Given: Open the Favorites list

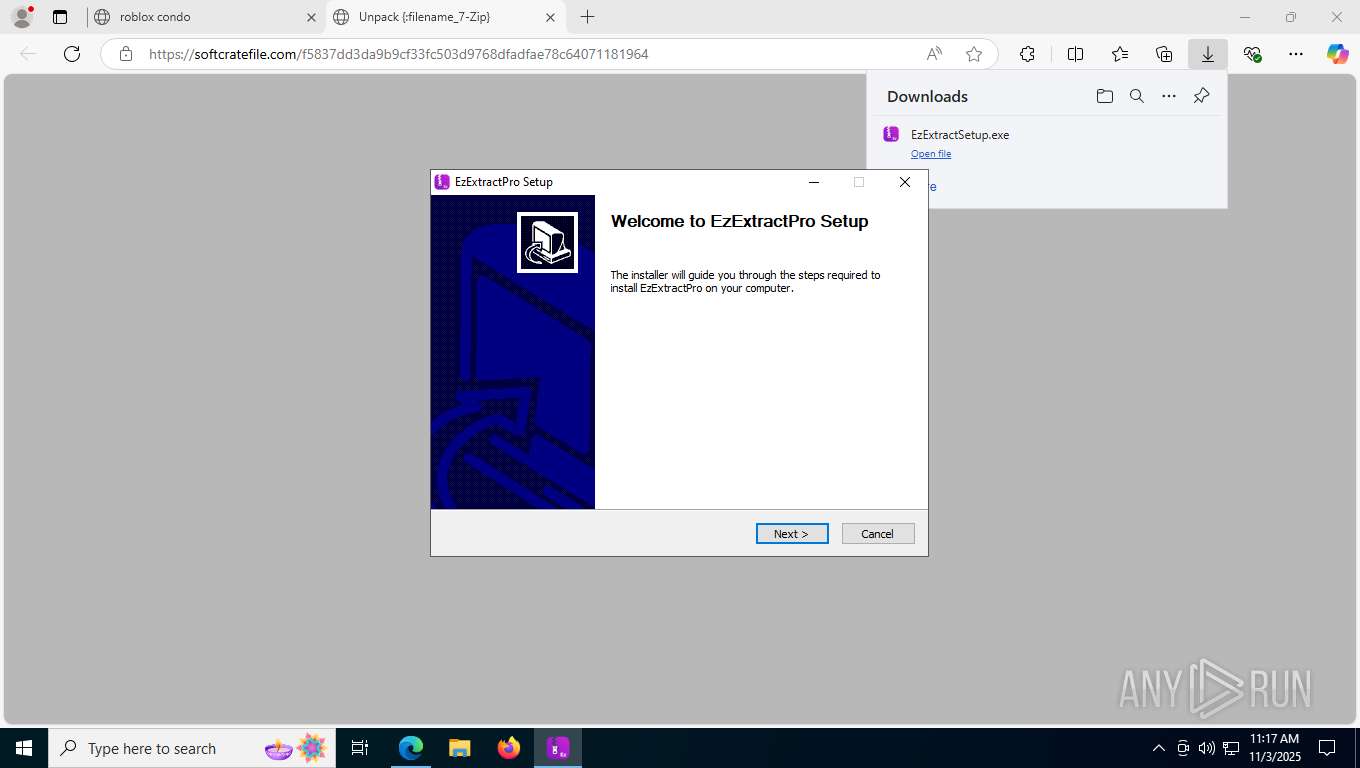Looking at the screenshot, I should [x=1120, y=54].
